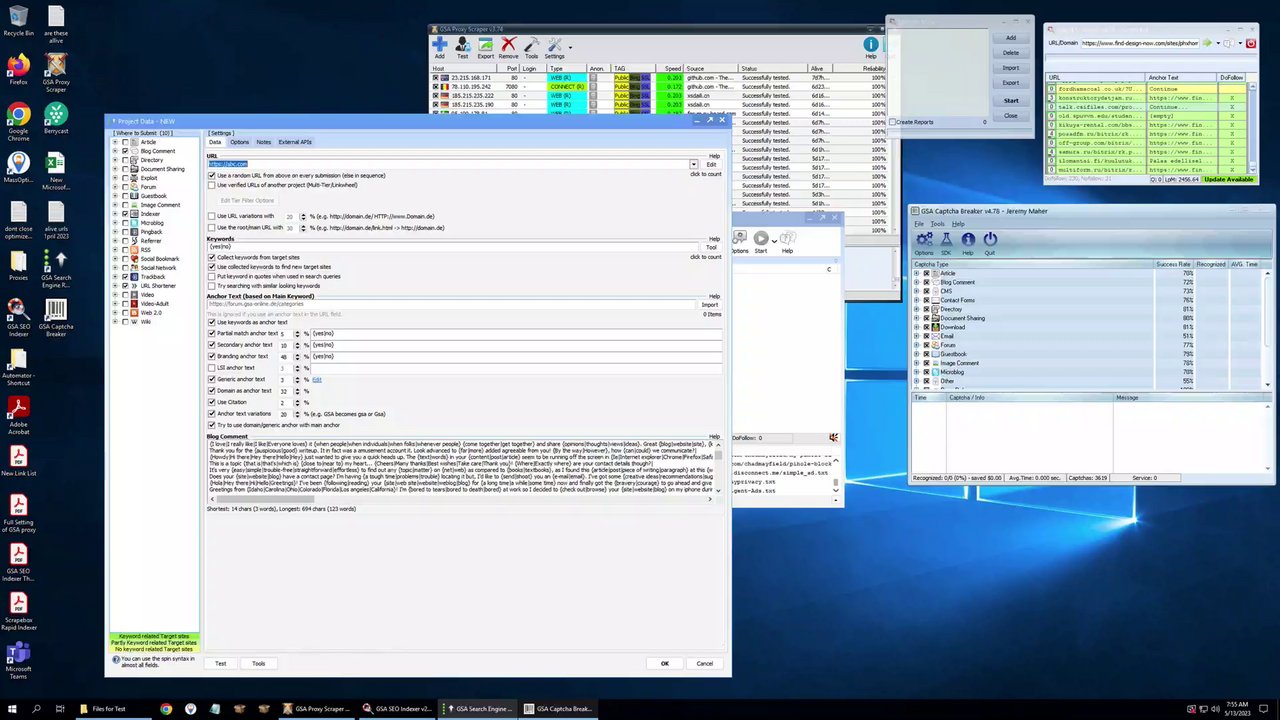Open Recycle Bin desktop icon
This screenshot has width=1280, height=720.
coord(18,22)
